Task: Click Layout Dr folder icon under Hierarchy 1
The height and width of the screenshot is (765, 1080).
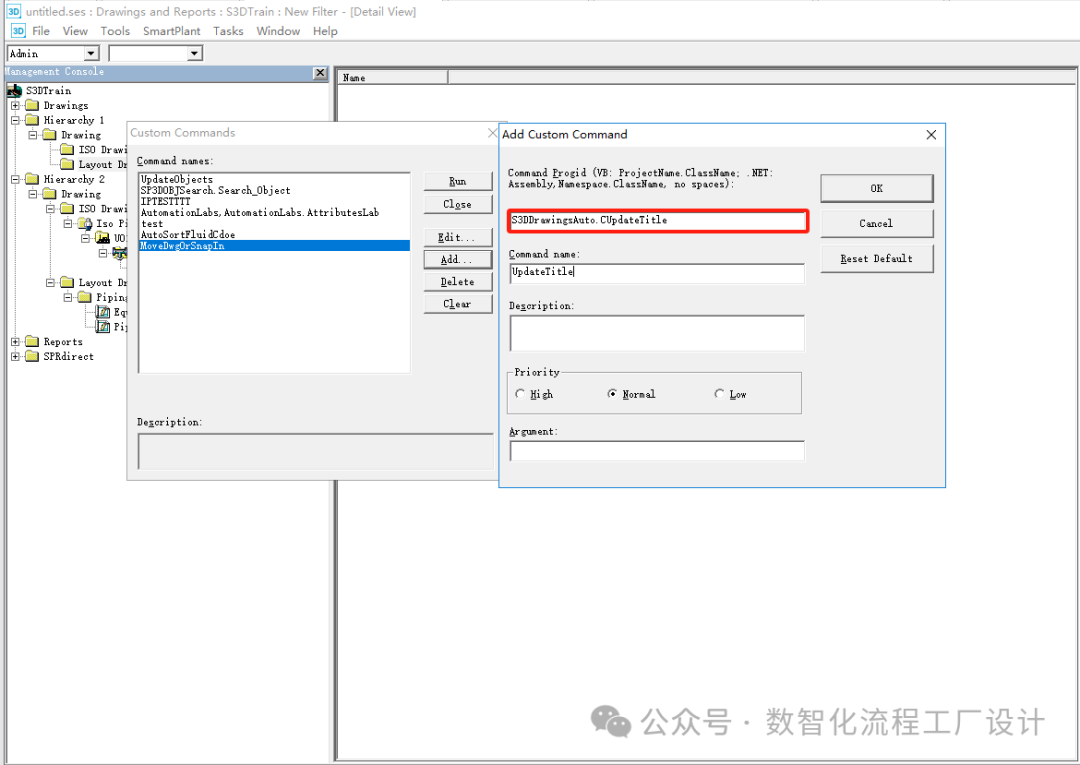Action: [x=67, y=164]
